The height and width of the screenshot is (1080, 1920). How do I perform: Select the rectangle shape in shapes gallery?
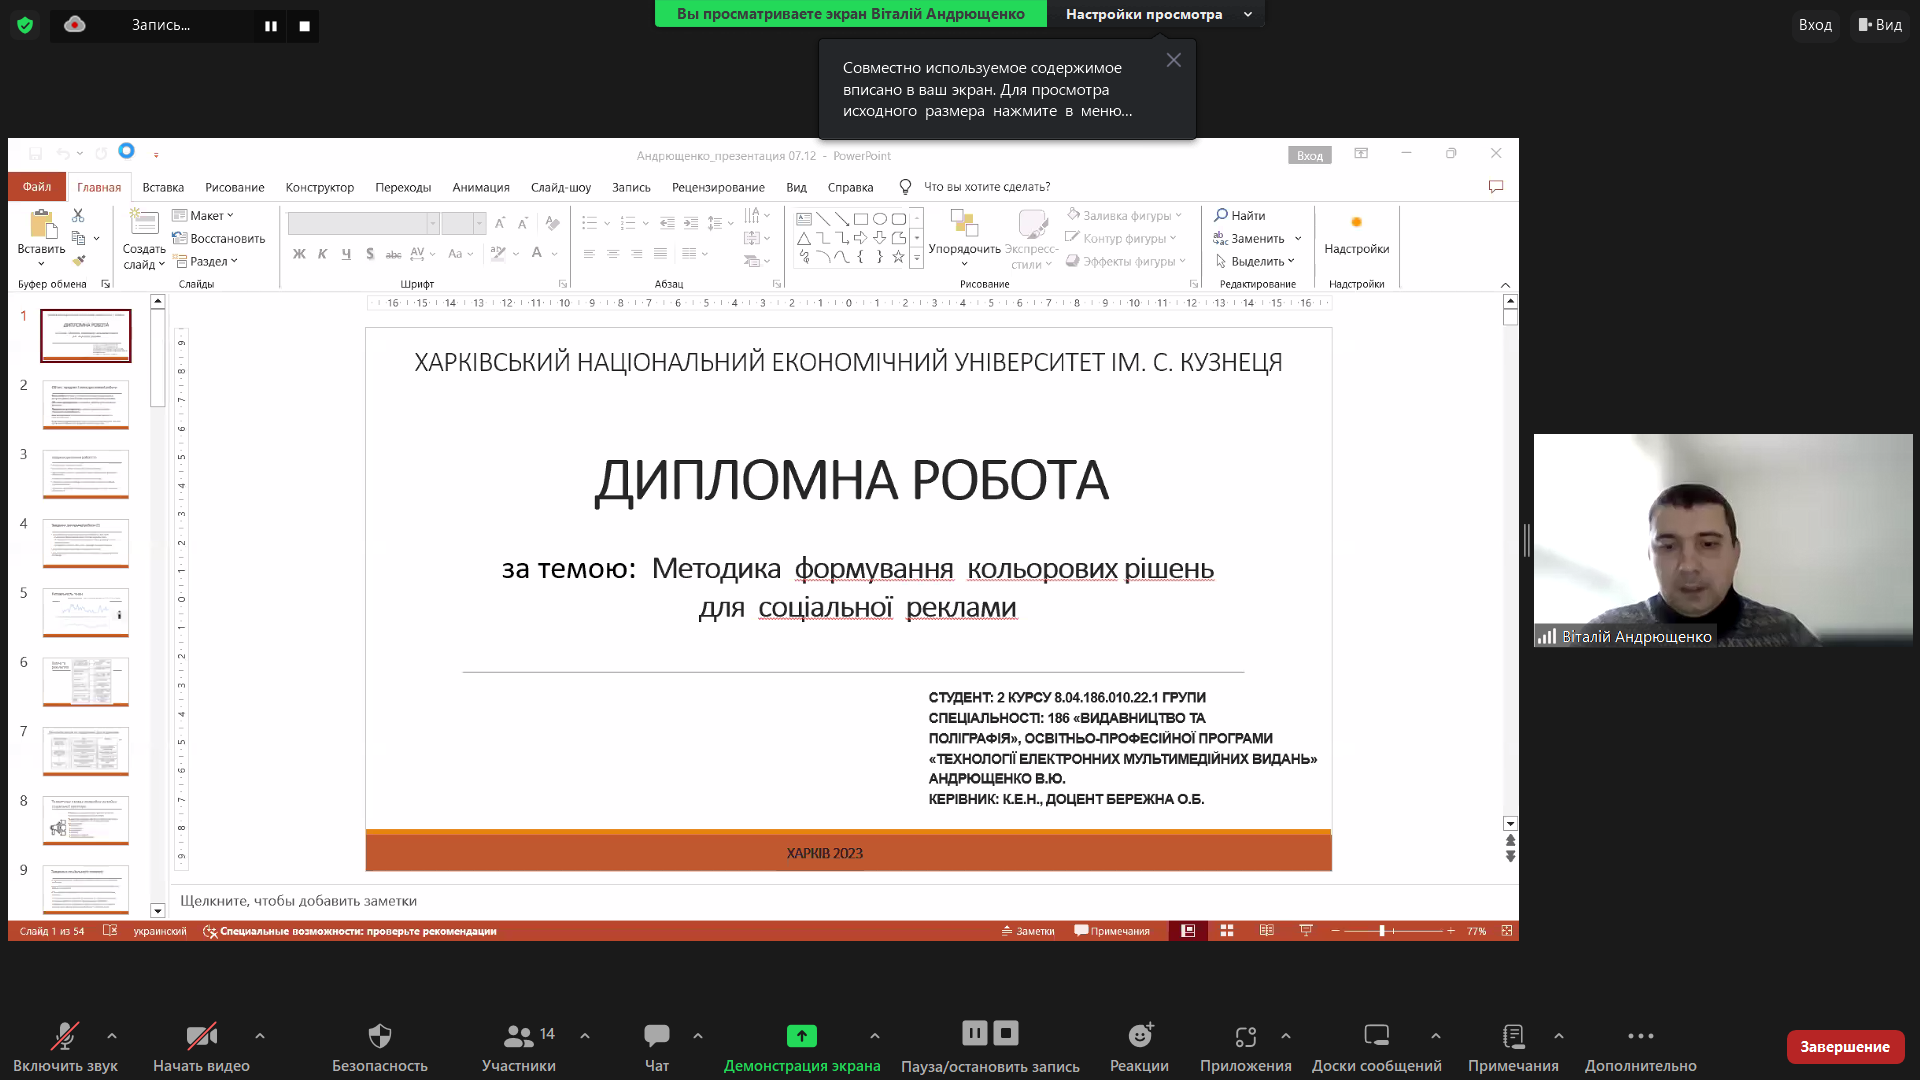860,219
